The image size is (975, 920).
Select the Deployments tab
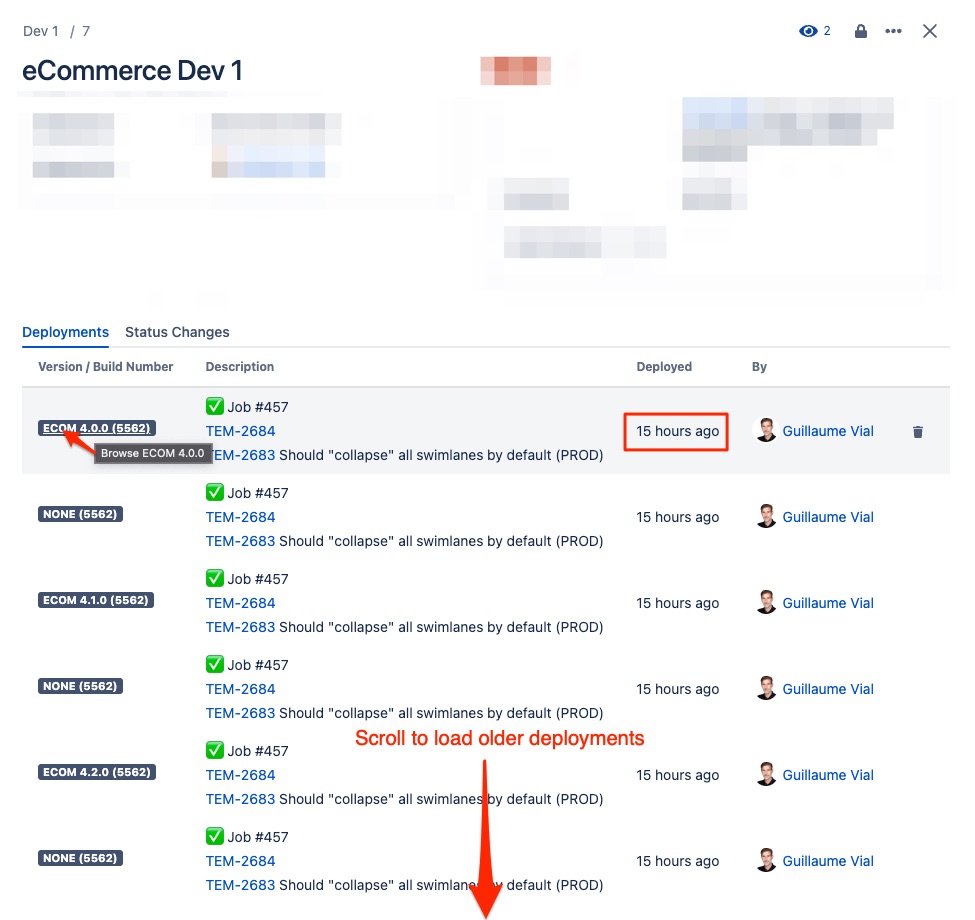[65, 332]
